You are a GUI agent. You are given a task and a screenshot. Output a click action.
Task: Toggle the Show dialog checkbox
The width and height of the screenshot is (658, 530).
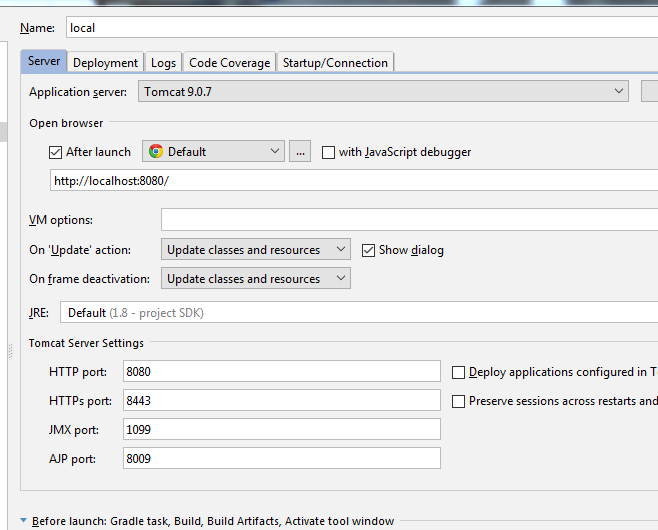click(x=368, y=250)
